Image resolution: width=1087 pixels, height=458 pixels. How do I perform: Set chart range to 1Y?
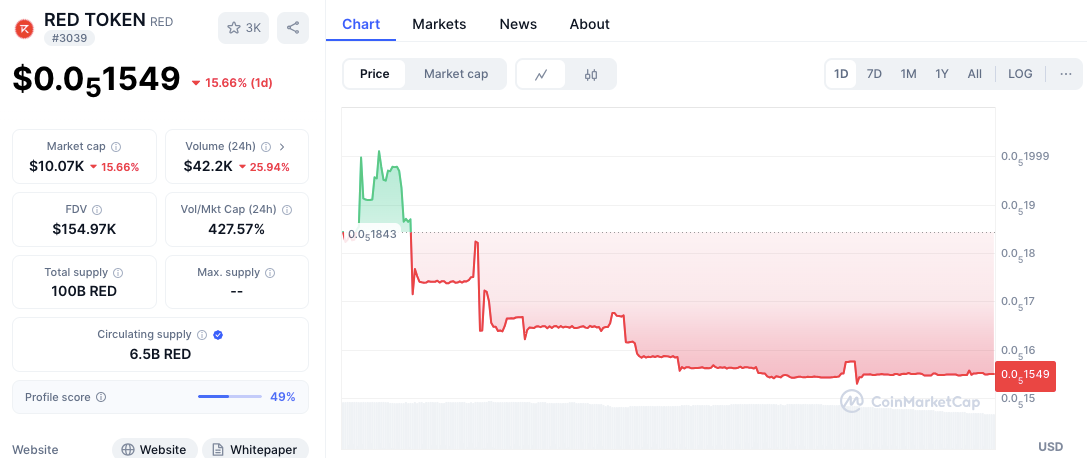click(941, 74)
